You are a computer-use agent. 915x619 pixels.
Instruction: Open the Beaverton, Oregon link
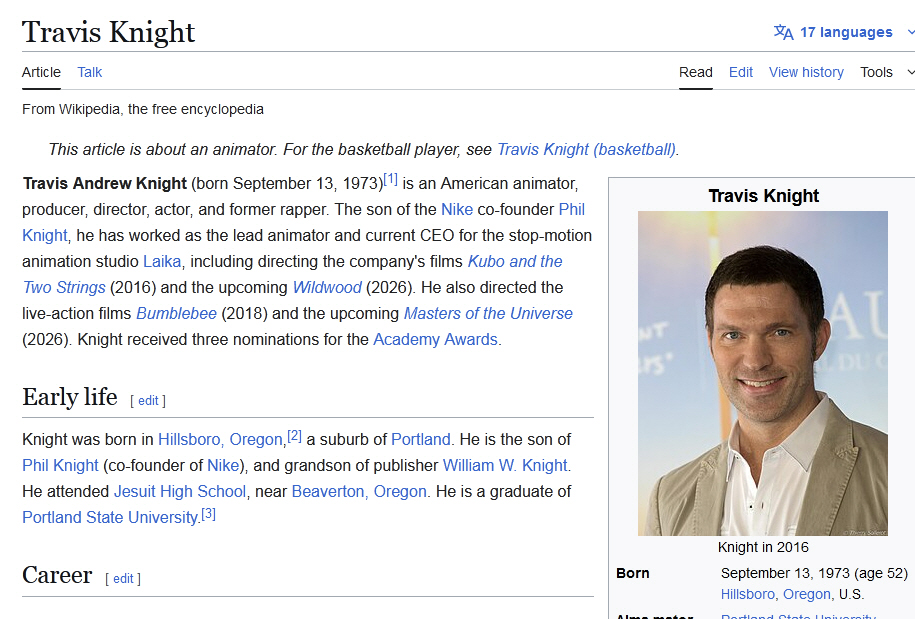click(359, 492)
